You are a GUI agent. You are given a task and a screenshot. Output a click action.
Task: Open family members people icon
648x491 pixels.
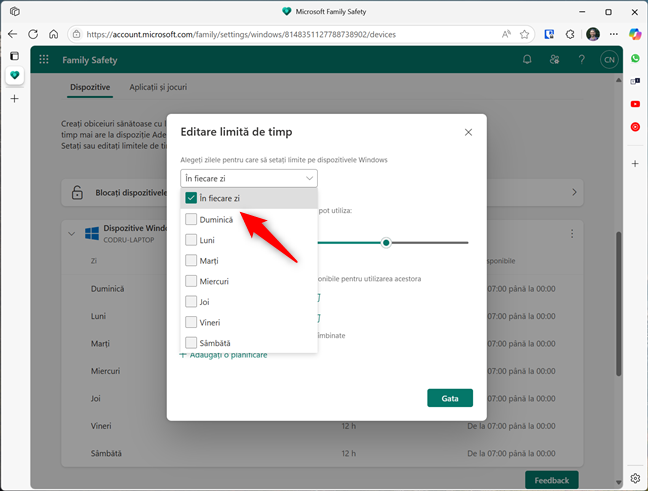click(554, 60)
